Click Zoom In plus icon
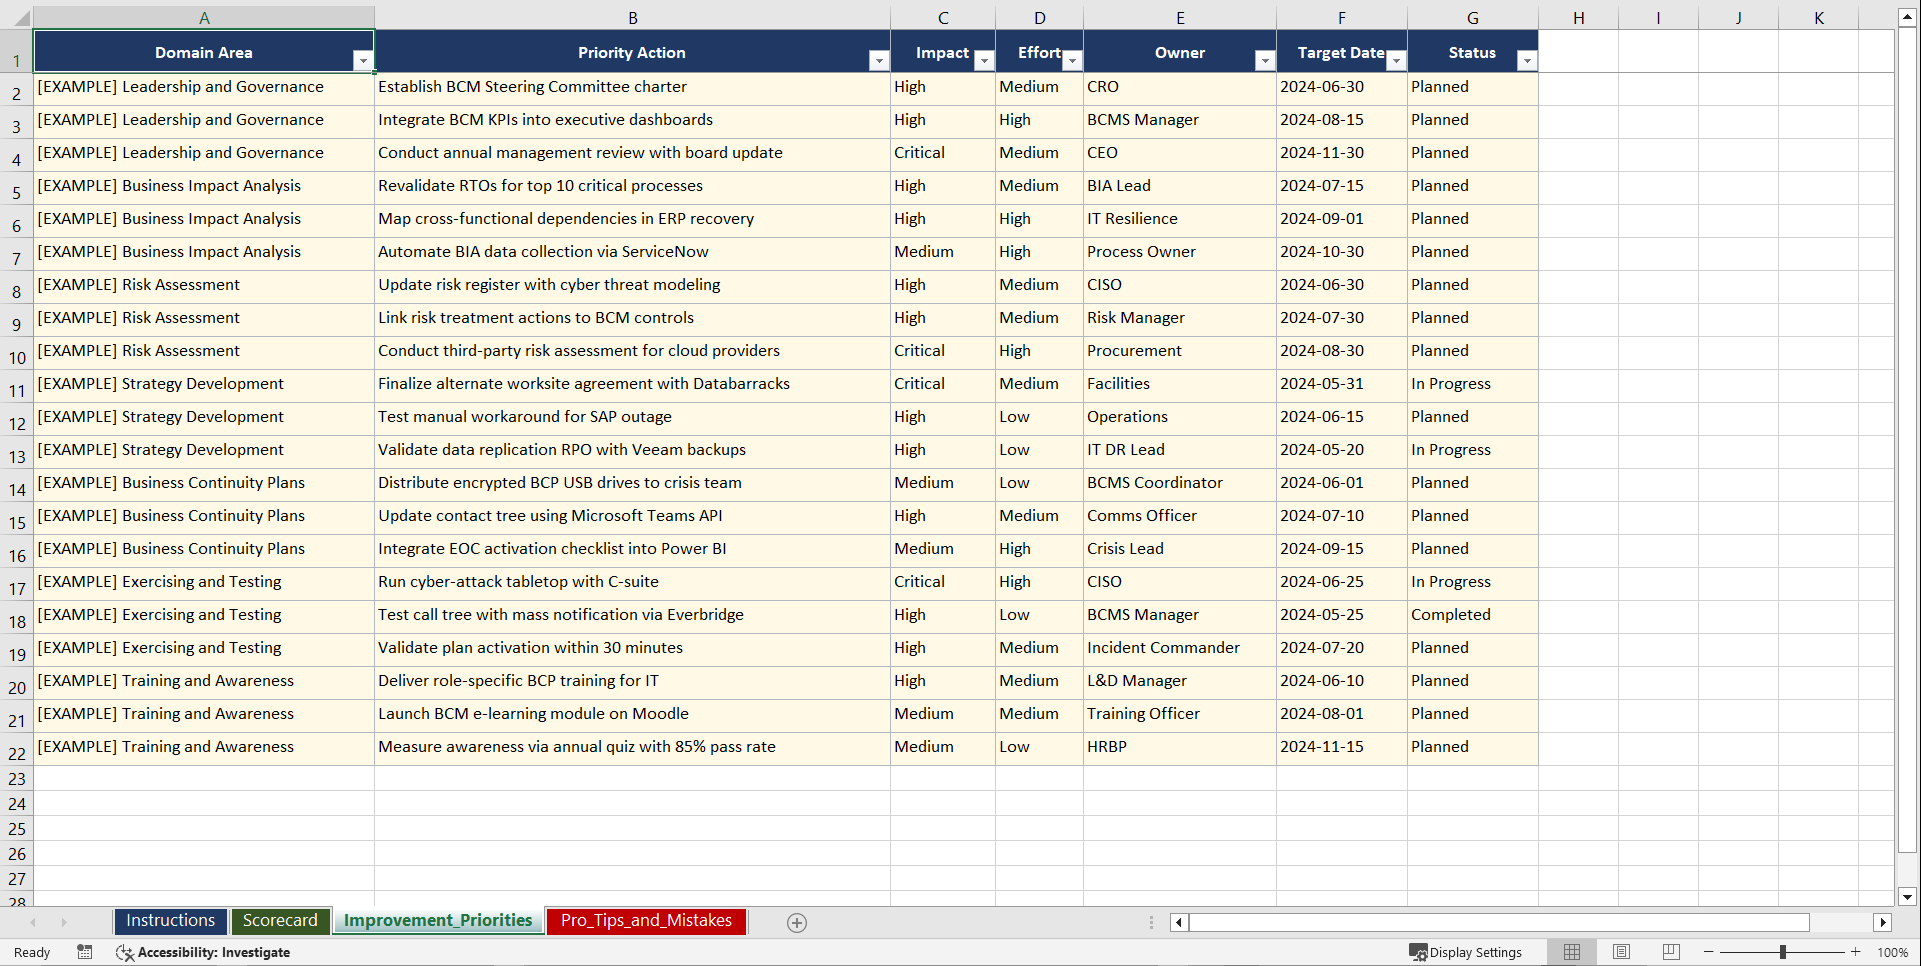1921x966 pixels. click(1855, 952)
